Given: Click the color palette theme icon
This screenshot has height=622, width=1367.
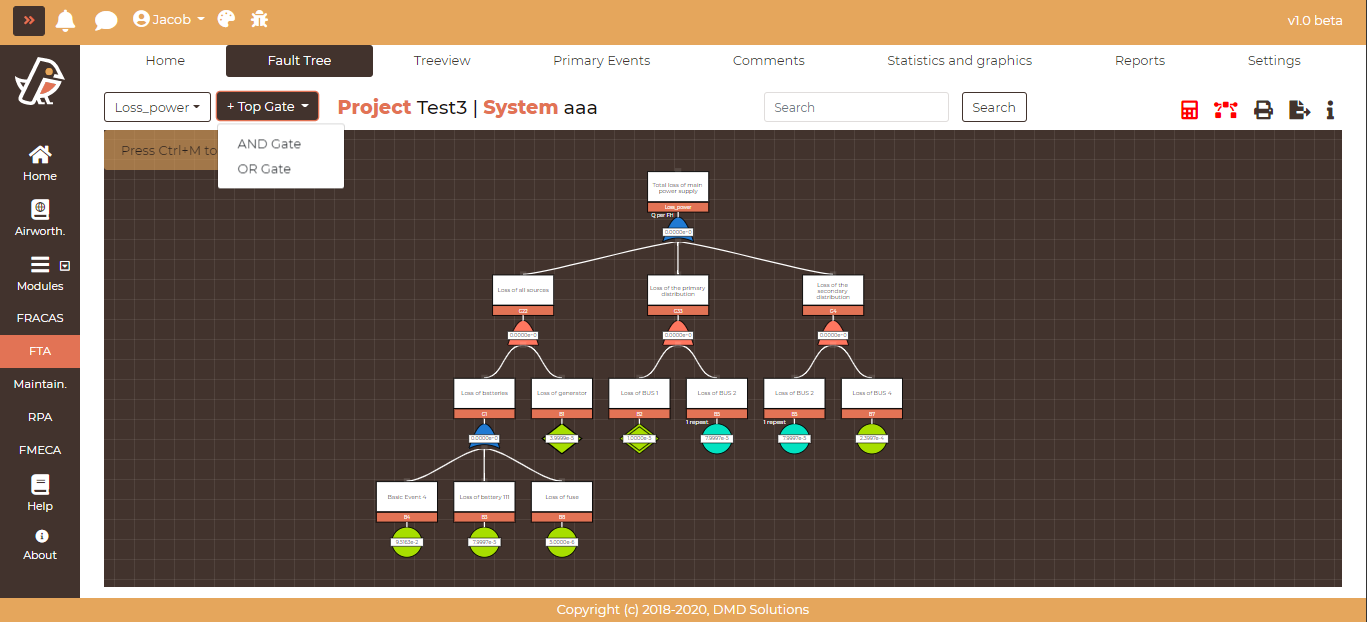Looking at the screenshot, I should (227, 19).
